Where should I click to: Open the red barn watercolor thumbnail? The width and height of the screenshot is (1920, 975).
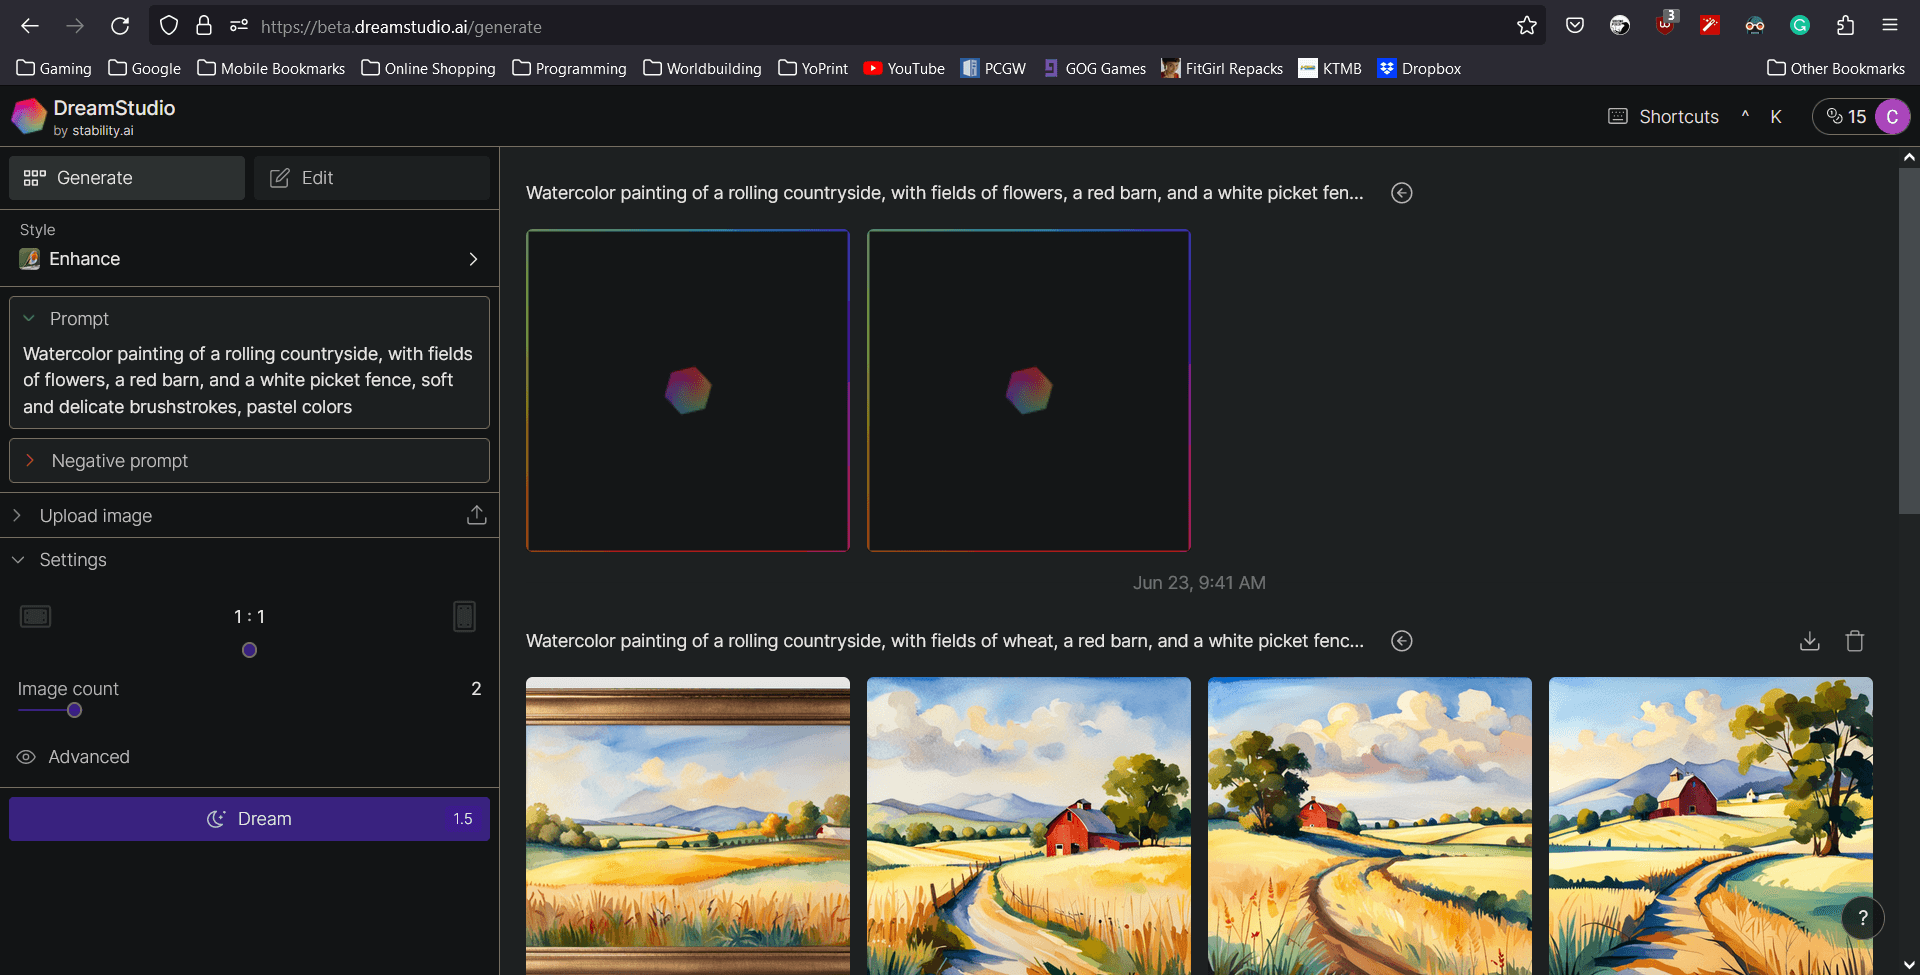point(1028,825)
